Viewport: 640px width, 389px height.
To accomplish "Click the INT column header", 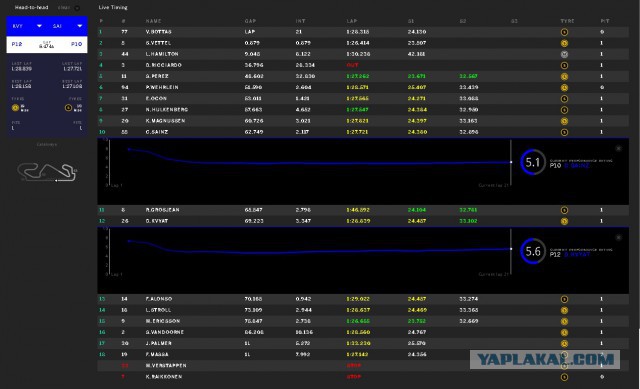I will tap(300, 21).
